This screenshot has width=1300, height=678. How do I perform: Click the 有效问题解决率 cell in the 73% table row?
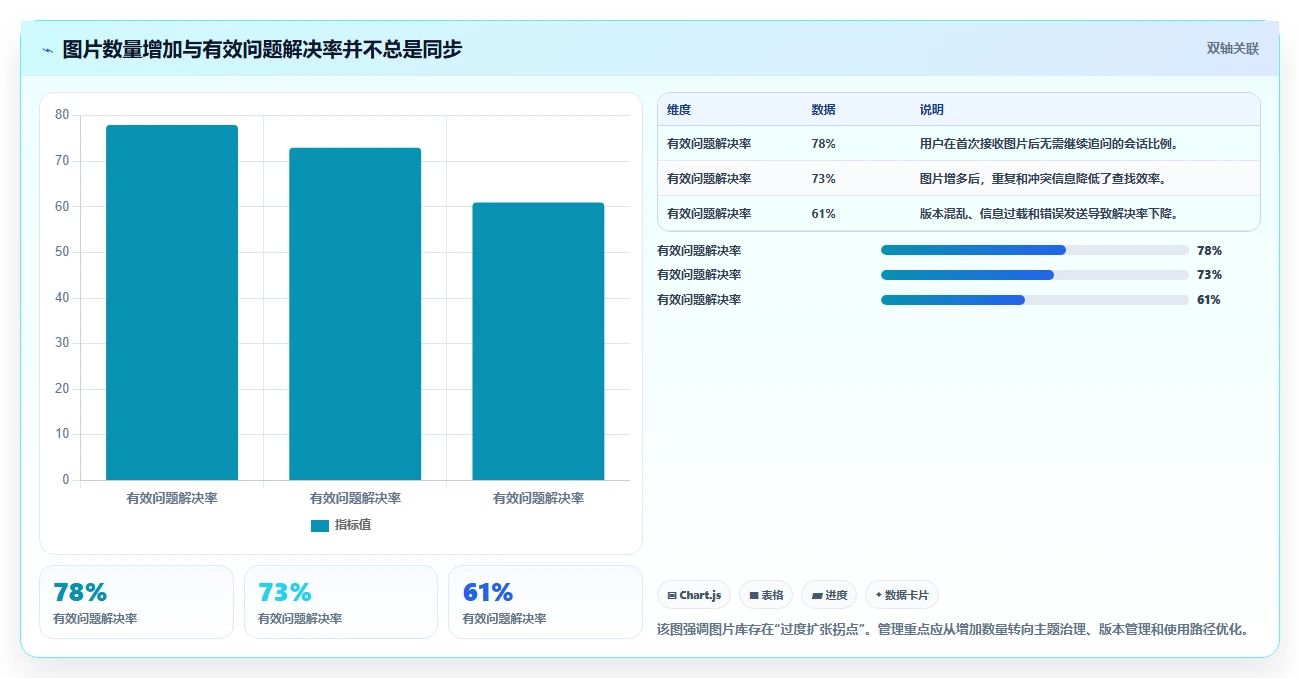(x=709, y=179)
